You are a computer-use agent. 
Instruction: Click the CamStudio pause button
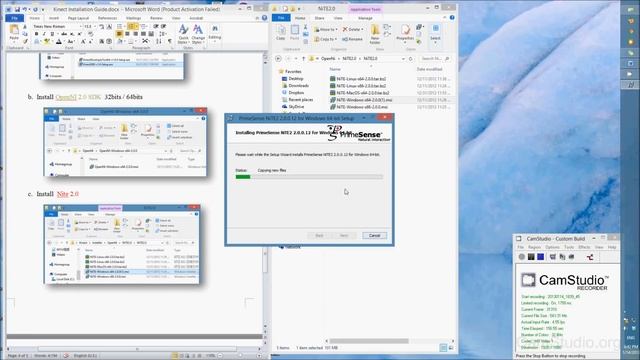(531, 257)
